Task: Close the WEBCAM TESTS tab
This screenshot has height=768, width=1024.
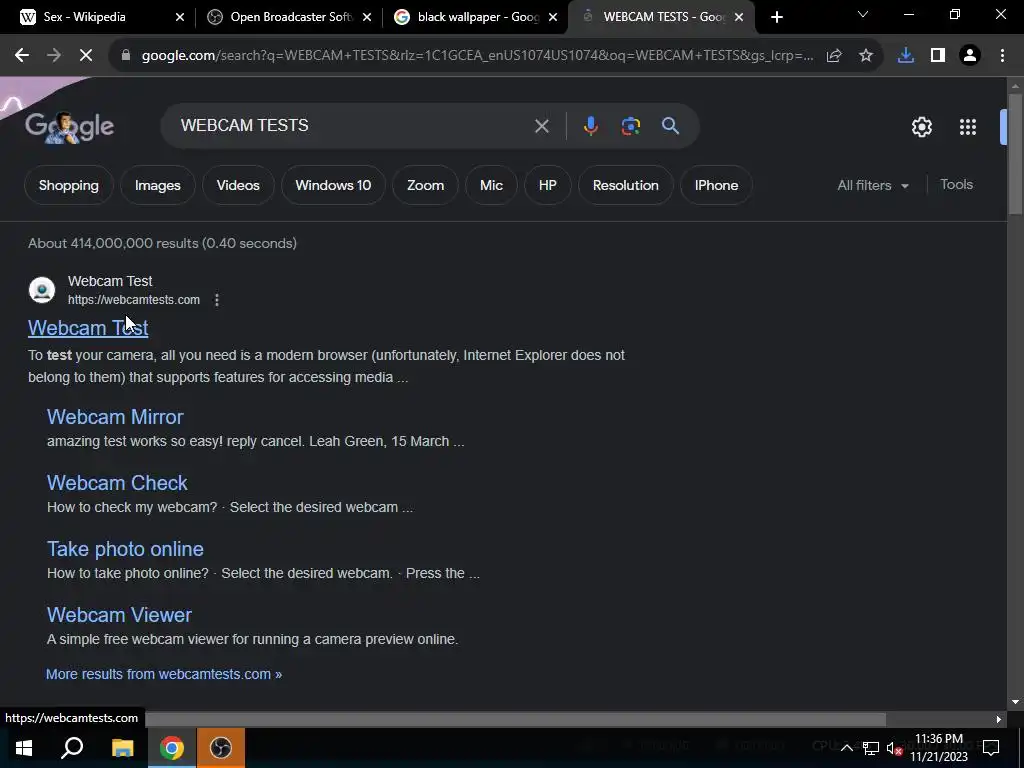Action: (739, 18)
